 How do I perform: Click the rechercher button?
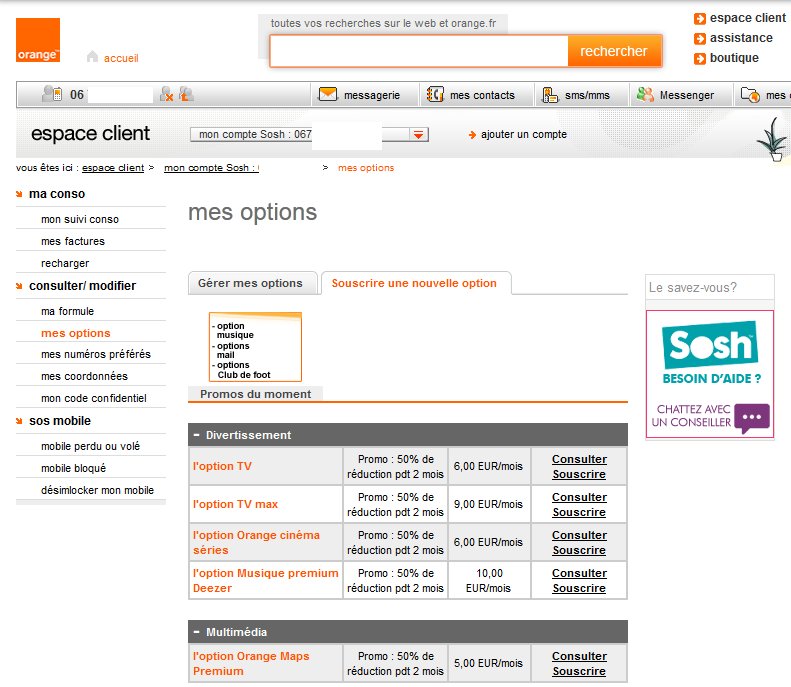(x=614, y=51)
